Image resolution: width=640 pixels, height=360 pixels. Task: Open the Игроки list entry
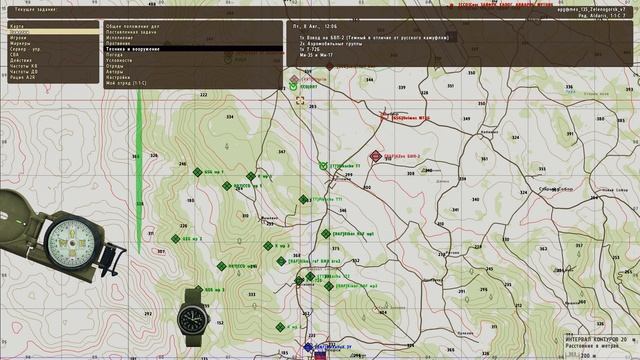pos(18,38)
